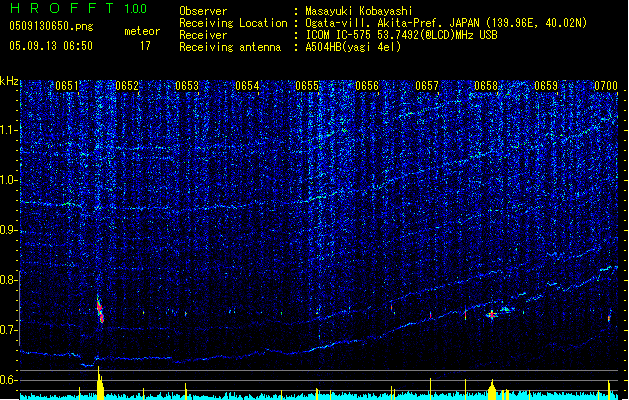This screenshot has width=629, height=400.
Task: Click the 0.7 kHz axis label
Action: 9,330
